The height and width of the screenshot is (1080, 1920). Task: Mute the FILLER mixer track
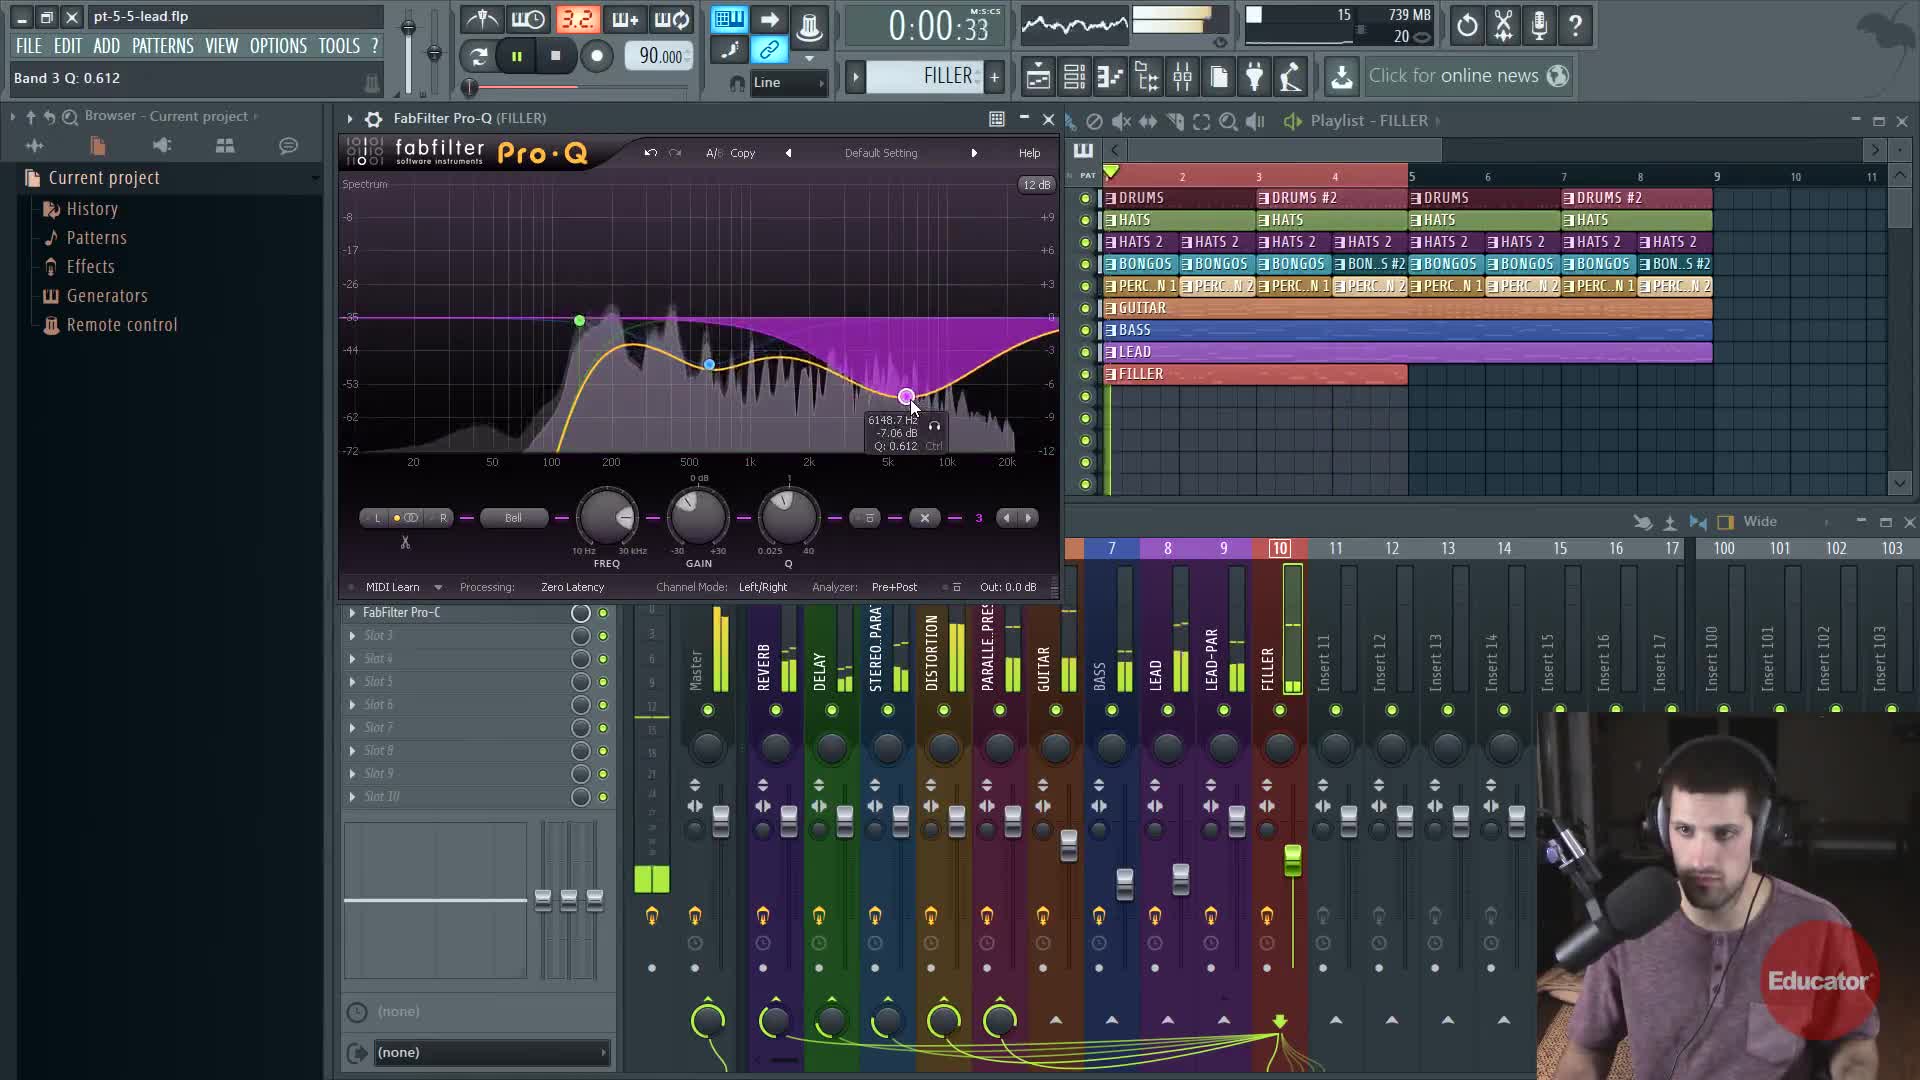pyautogui.click(x=1279, y=710)
